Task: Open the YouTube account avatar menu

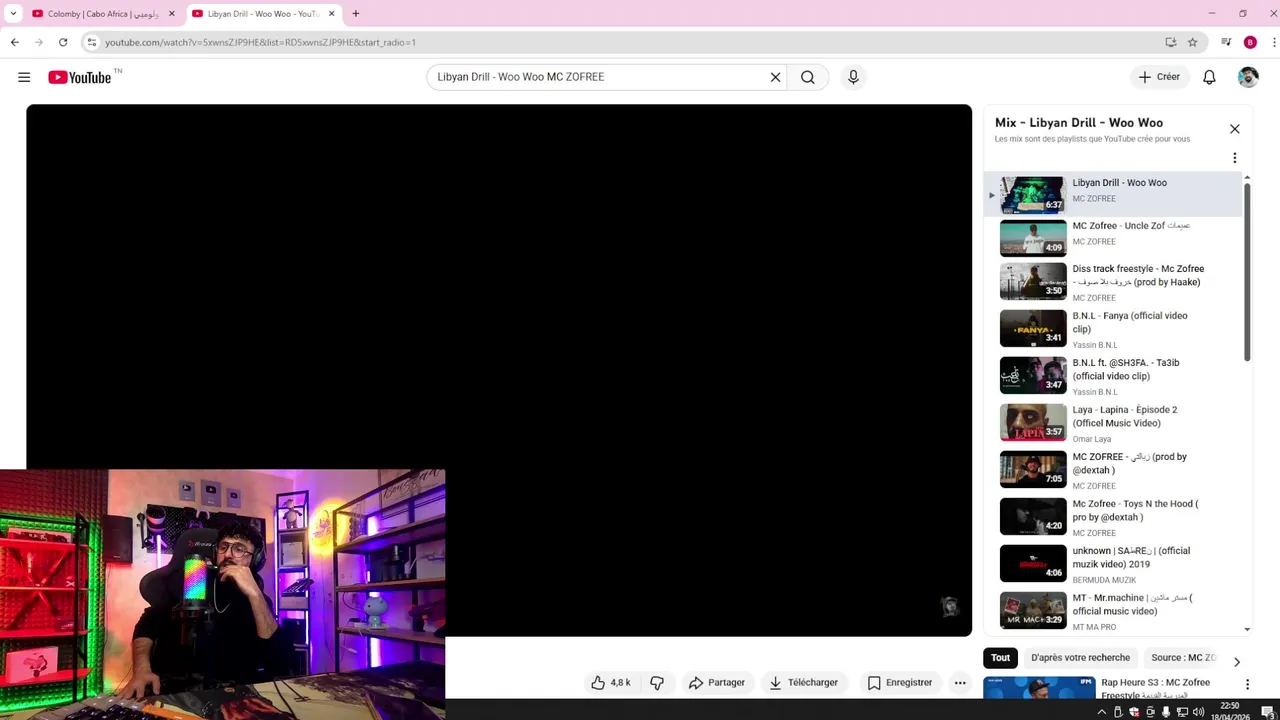Action: (x=1248, y=77)
